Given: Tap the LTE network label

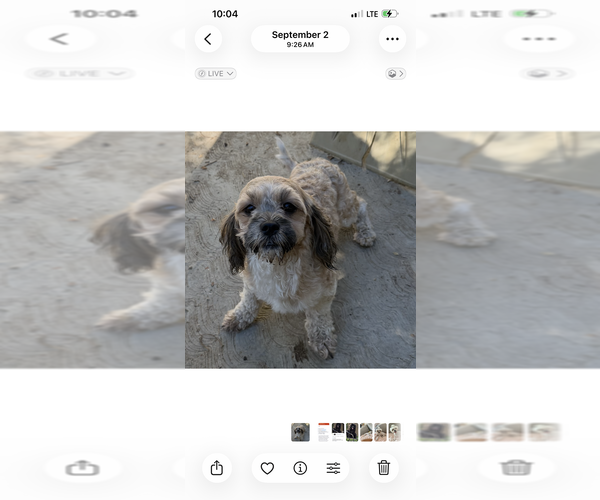Looking at the screenshot, I should click(372, 14).
